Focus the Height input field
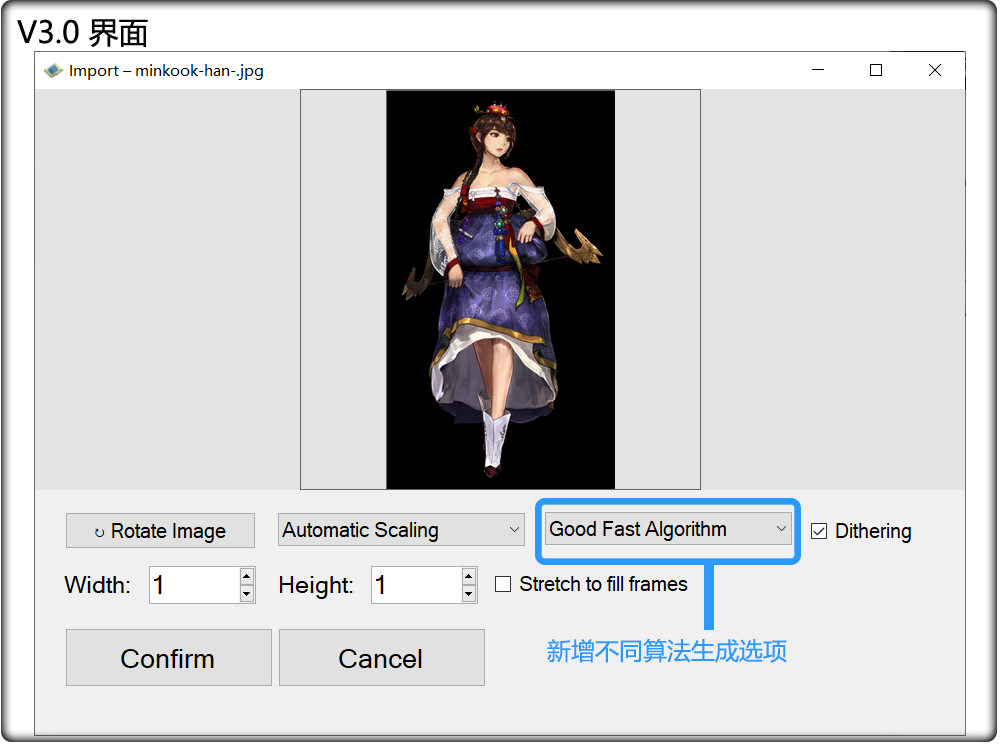Viewport: 1000px width, 744px height. [416, 586]
